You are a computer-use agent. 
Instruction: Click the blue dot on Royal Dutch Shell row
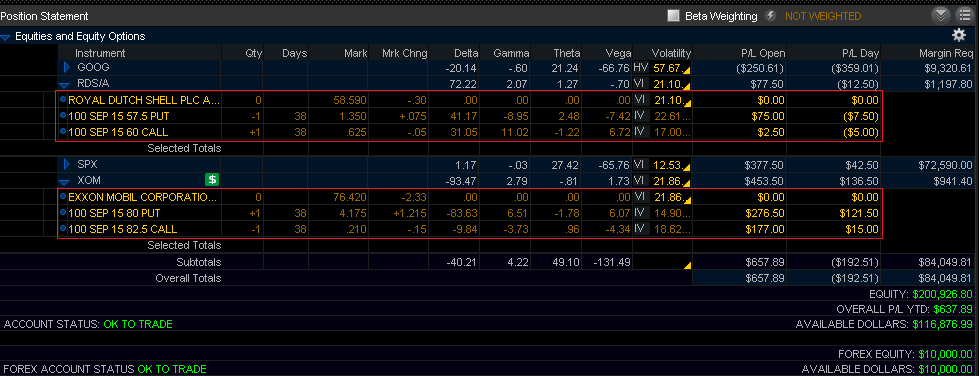62,99
